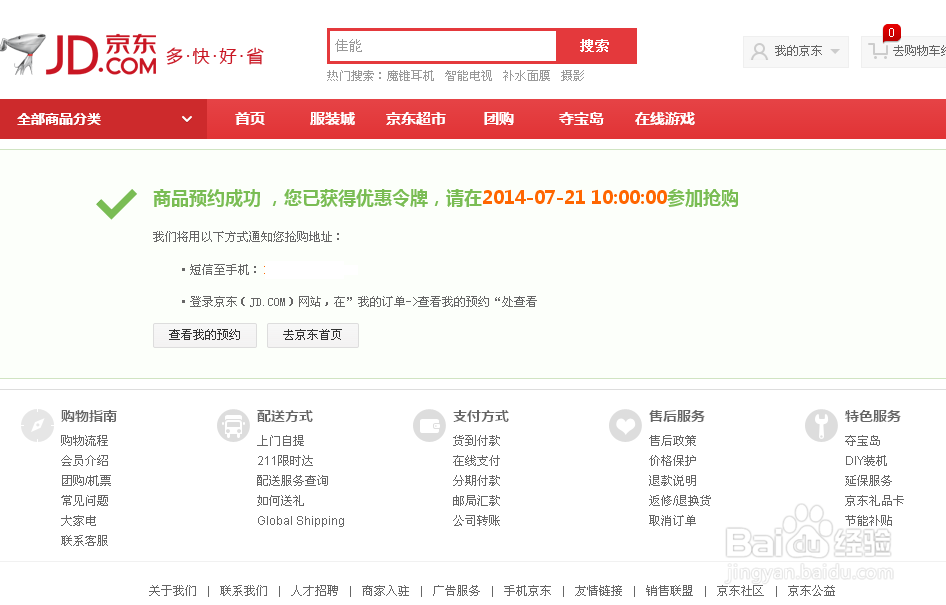Click the heart icon beside 售后服务
The width and height of the screenshot is (946, 605).
tap(625, 425)
